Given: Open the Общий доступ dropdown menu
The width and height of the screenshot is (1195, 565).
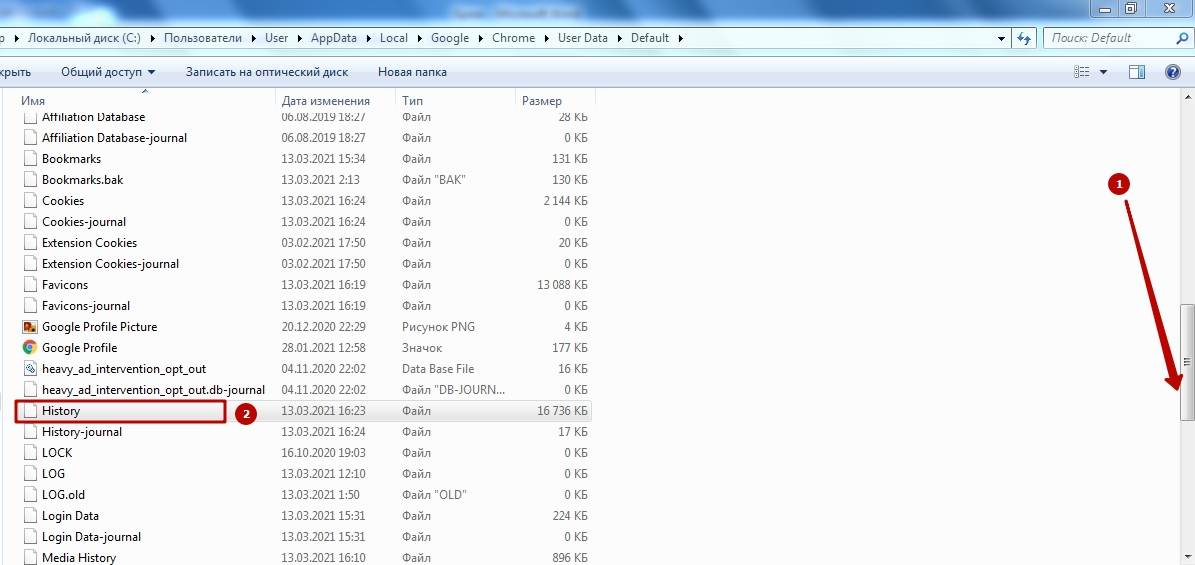Looking at the screenshot, I should click(108, 72).
